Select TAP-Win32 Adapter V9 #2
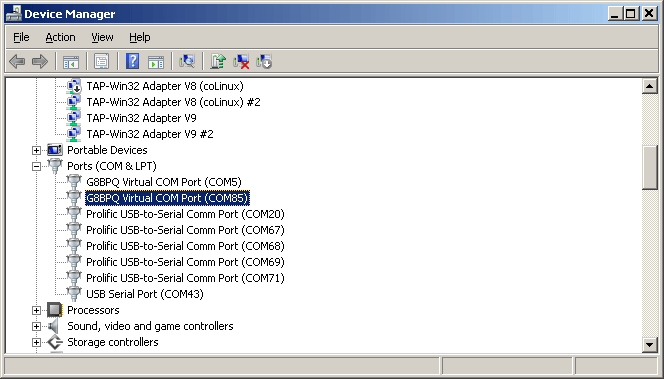The height and width of the screenshot is (379, 664). pos(150,134)
